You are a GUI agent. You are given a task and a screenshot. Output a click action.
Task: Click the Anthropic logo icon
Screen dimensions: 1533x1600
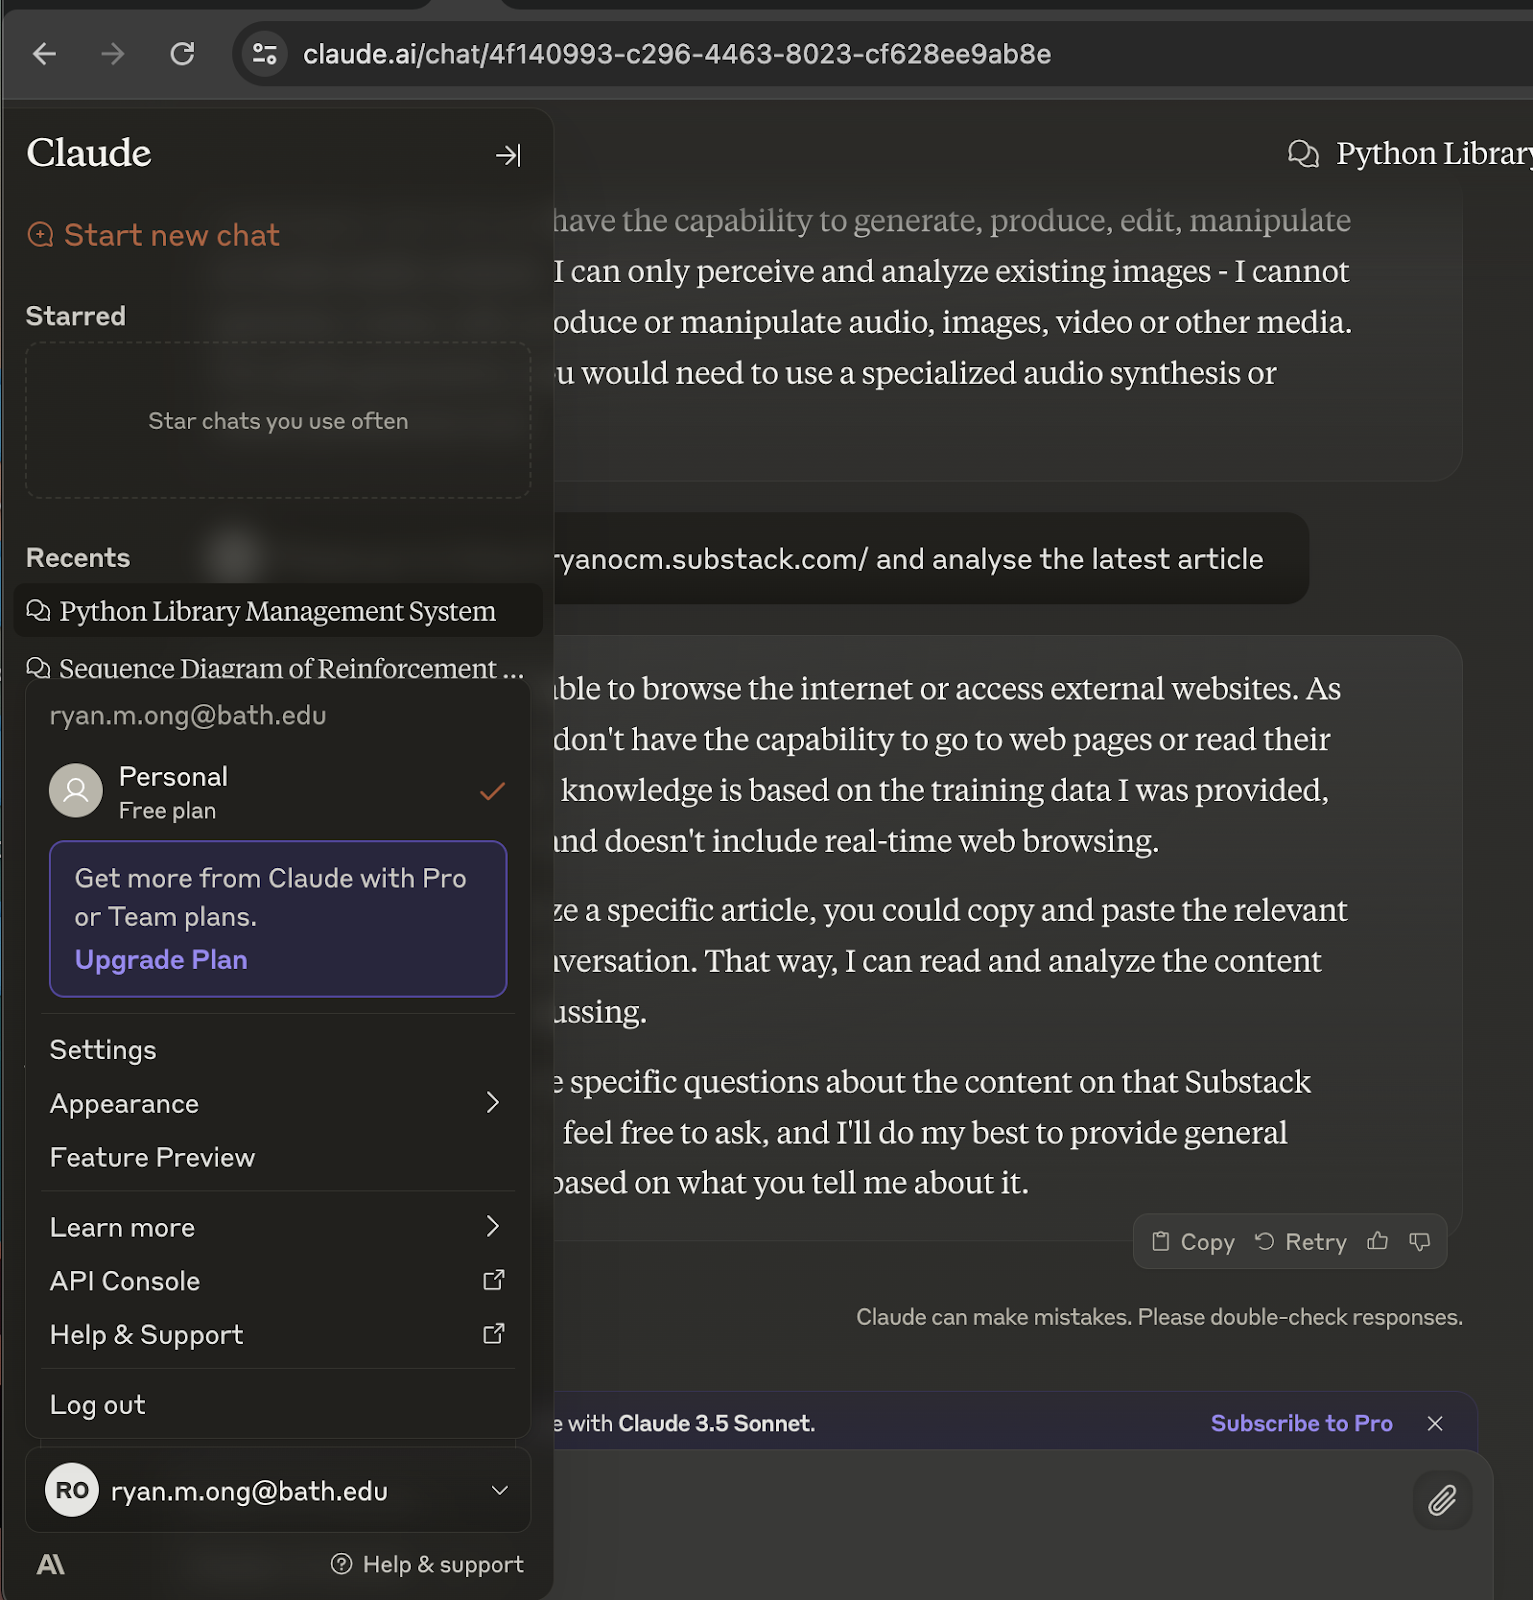pos(51,1565)
